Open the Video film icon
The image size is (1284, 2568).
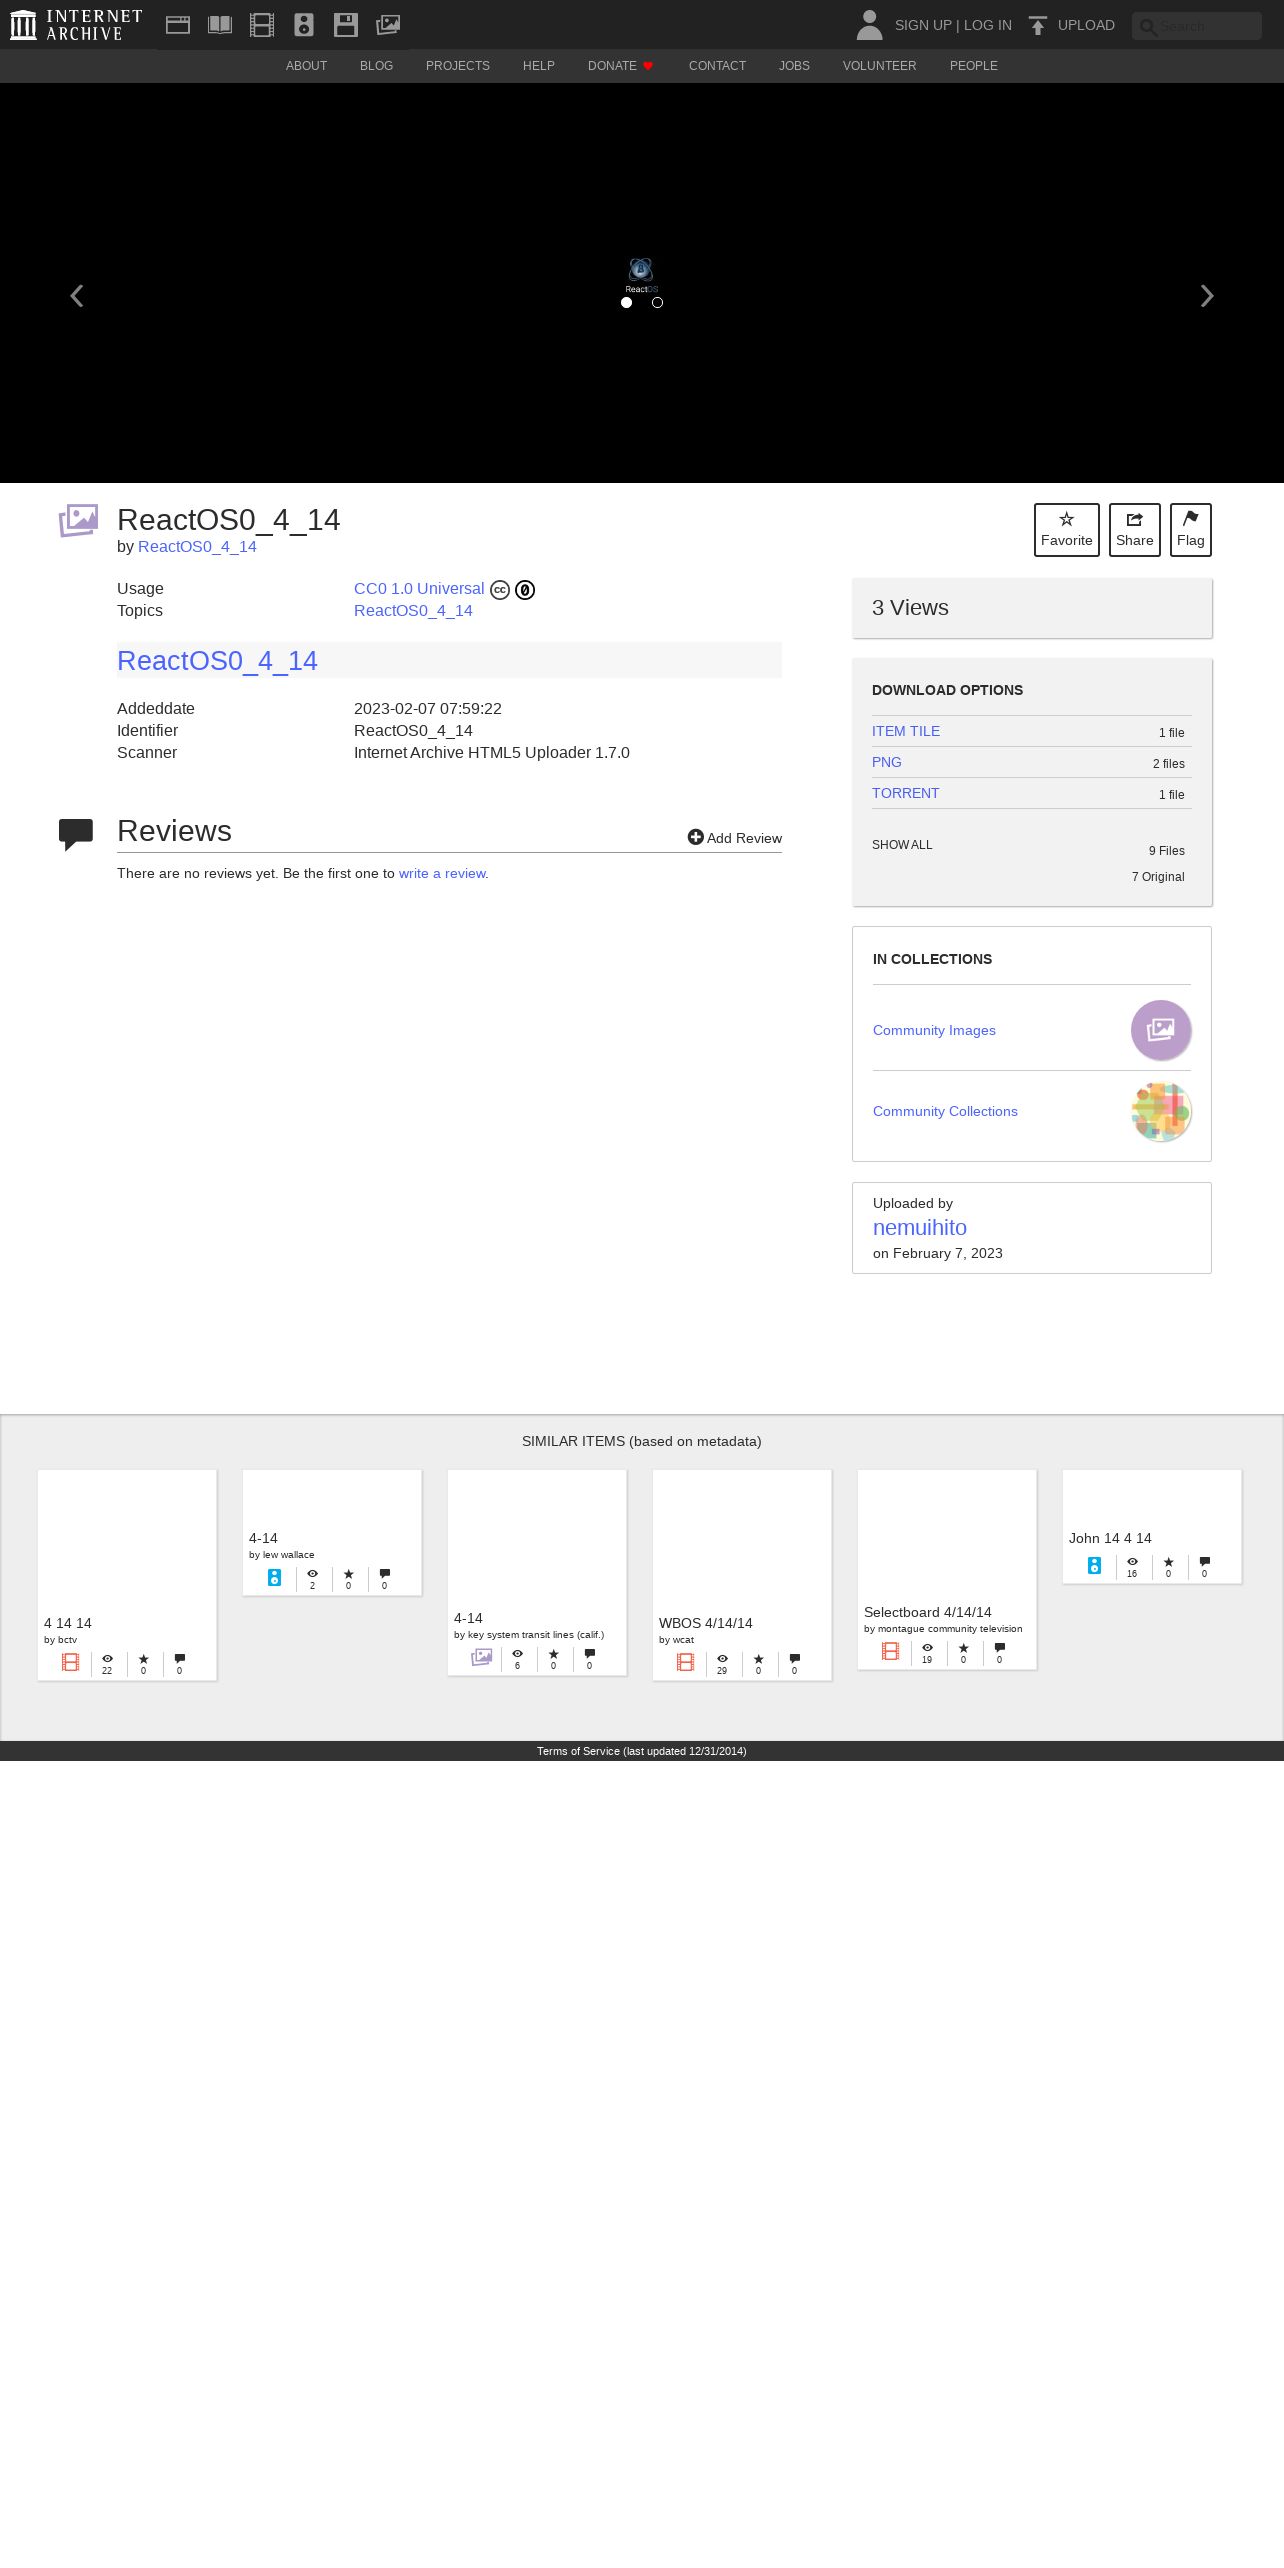[262, 25]
